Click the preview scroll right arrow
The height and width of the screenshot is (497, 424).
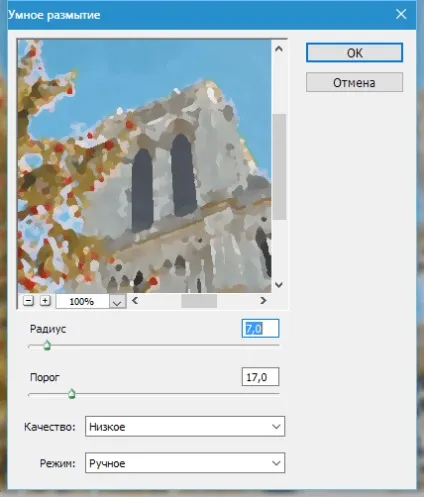point(263,301)
